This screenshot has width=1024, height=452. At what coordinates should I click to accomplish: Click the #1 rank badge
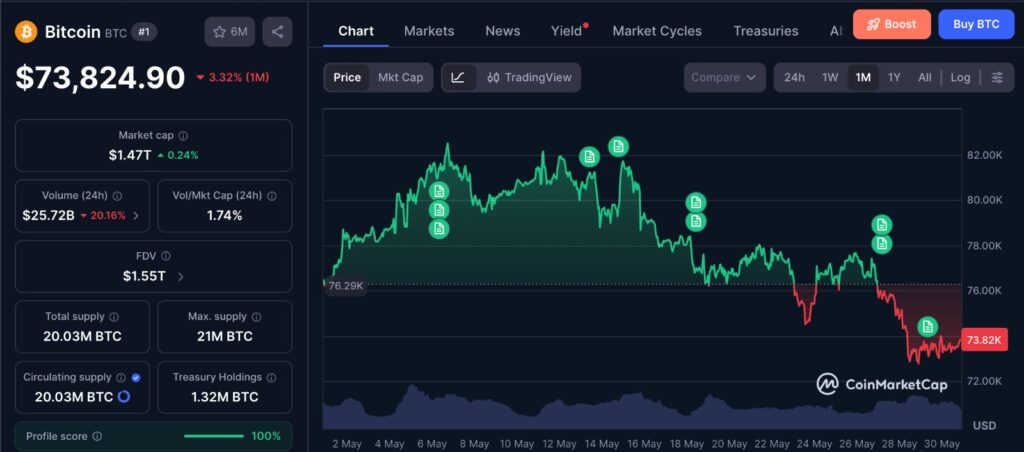pyautogui.click(x=144, y=32)
